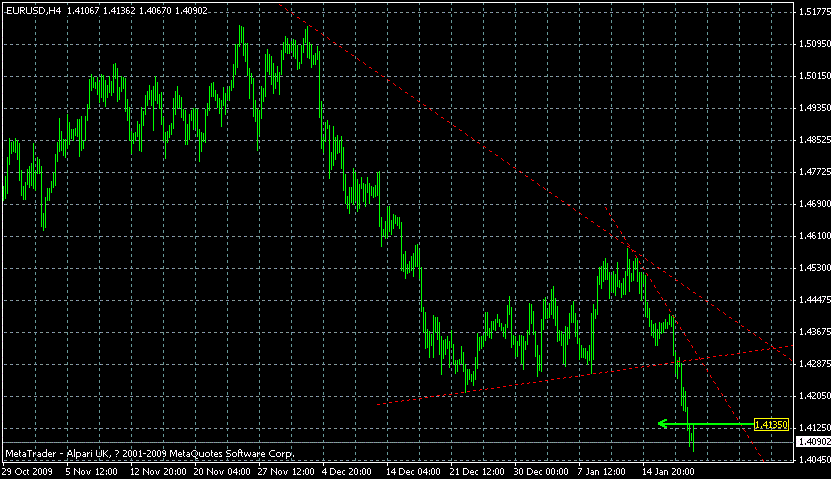Select the low price value 1.40670
Image resolution: width=831 pixels, height=479 pixels.
[155, 11]
